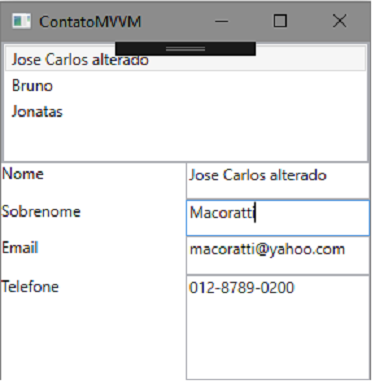Viewport: 375px width, 384px height.
Task: Minimize the ContatoMVVM window
Action: pyautogui.click(x=222, y=21)
